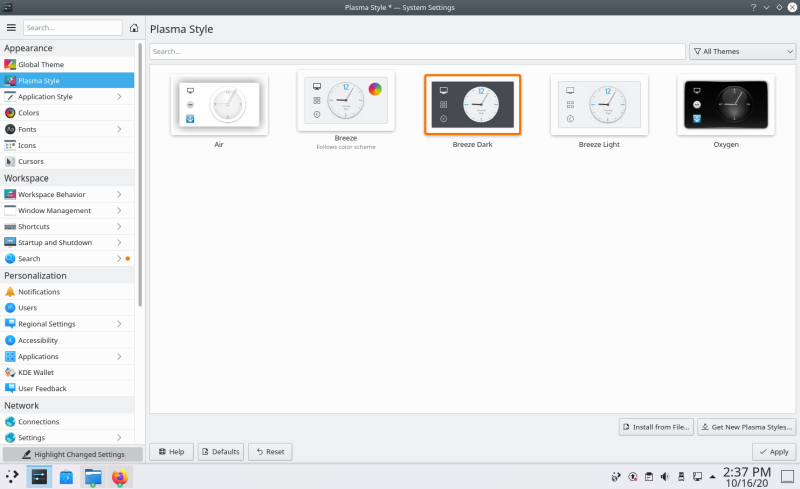Open the Colors settings page
The width and height of the screenshot is (800, 489).
point(28,113)
